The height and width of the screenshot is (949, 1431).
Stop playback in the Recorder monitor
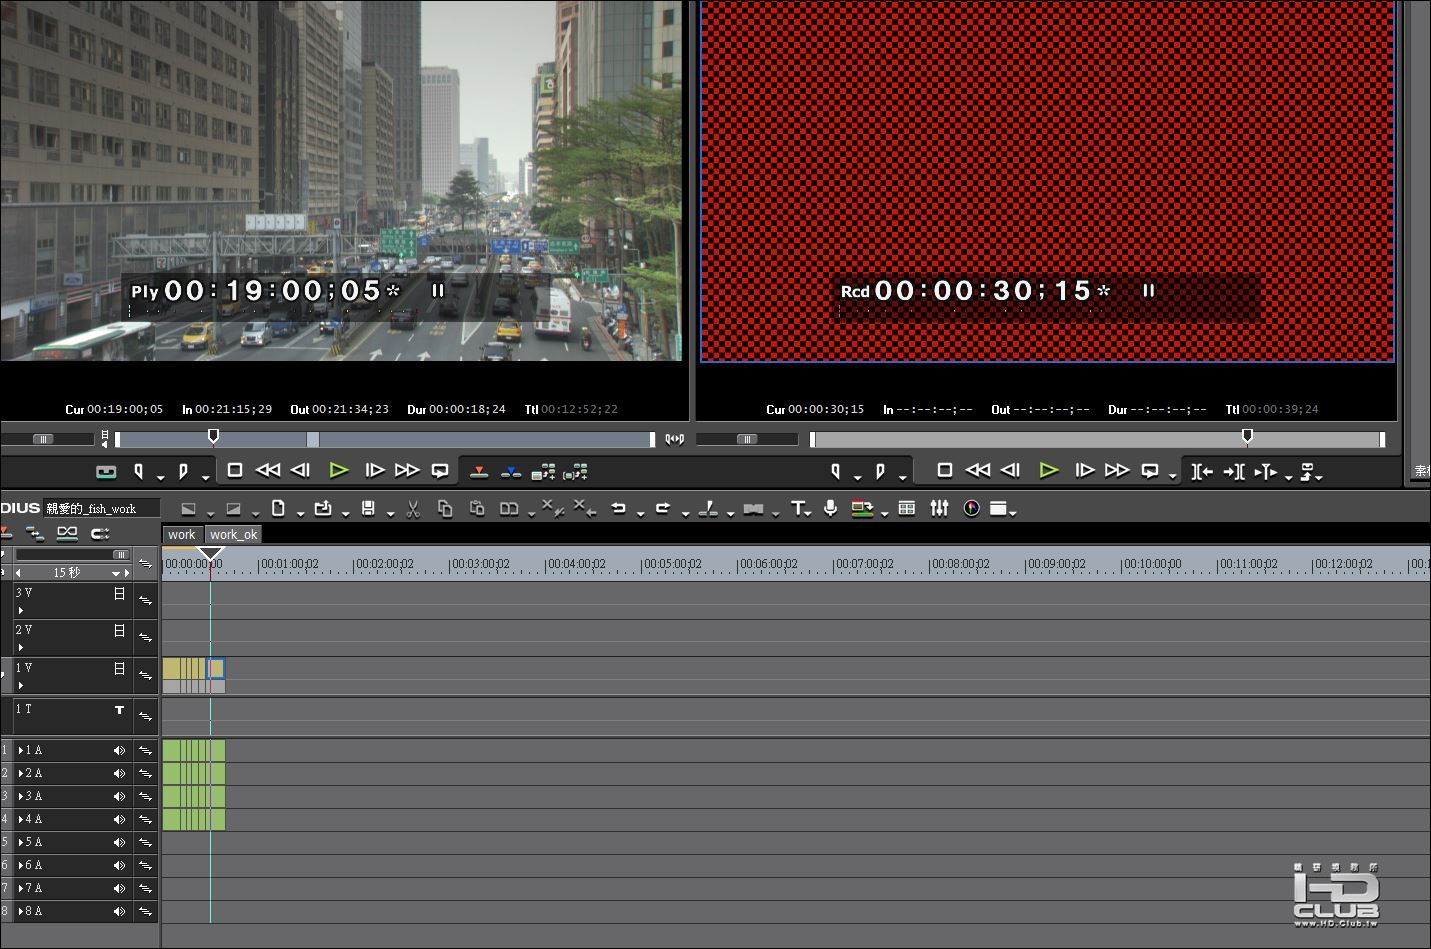pyautogui.click(x=944, y=470)
